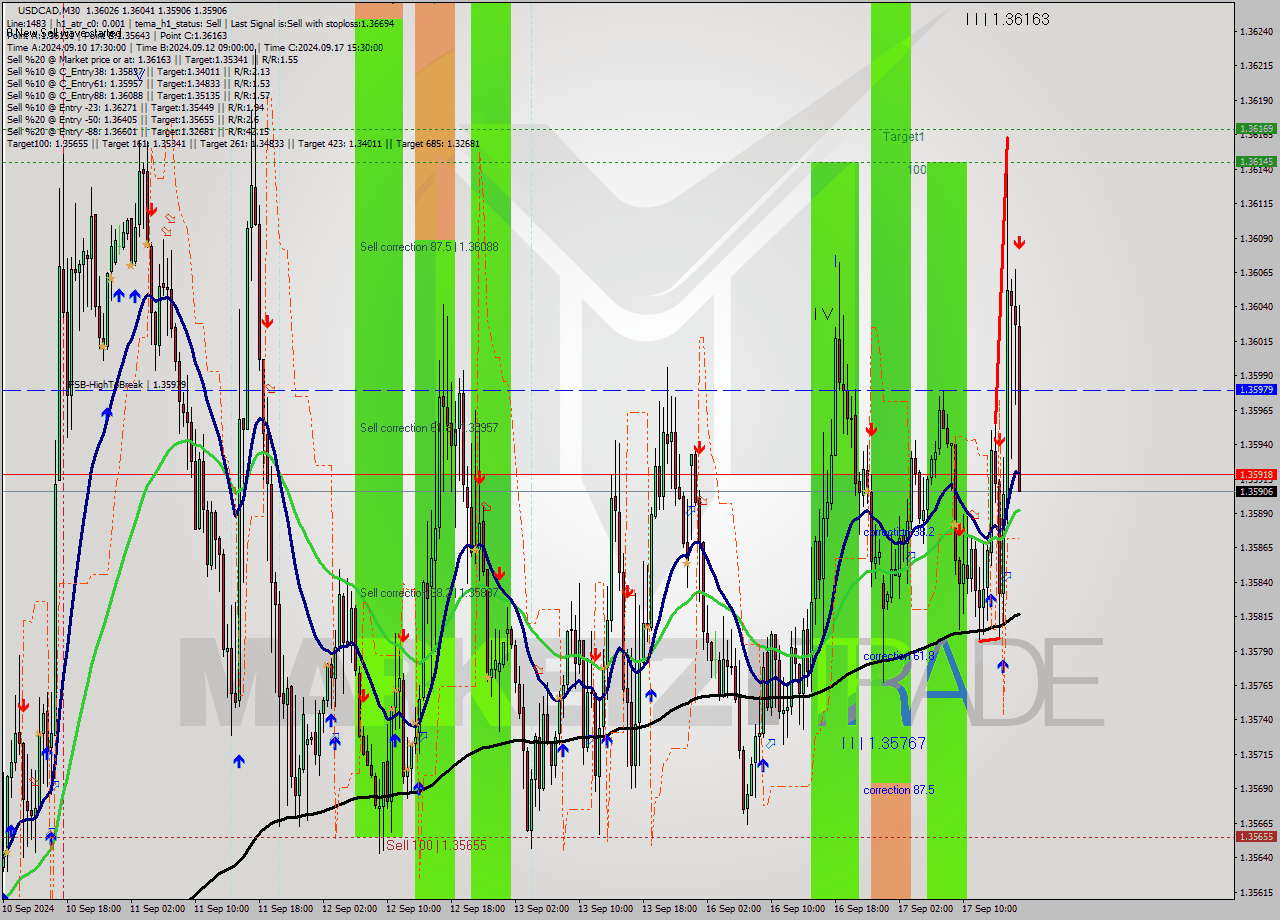Image resolution: width=1280 pixels, height=920 pixels.
Task: Click the blue 'correction 38.2' label
Action: [898, 532]
